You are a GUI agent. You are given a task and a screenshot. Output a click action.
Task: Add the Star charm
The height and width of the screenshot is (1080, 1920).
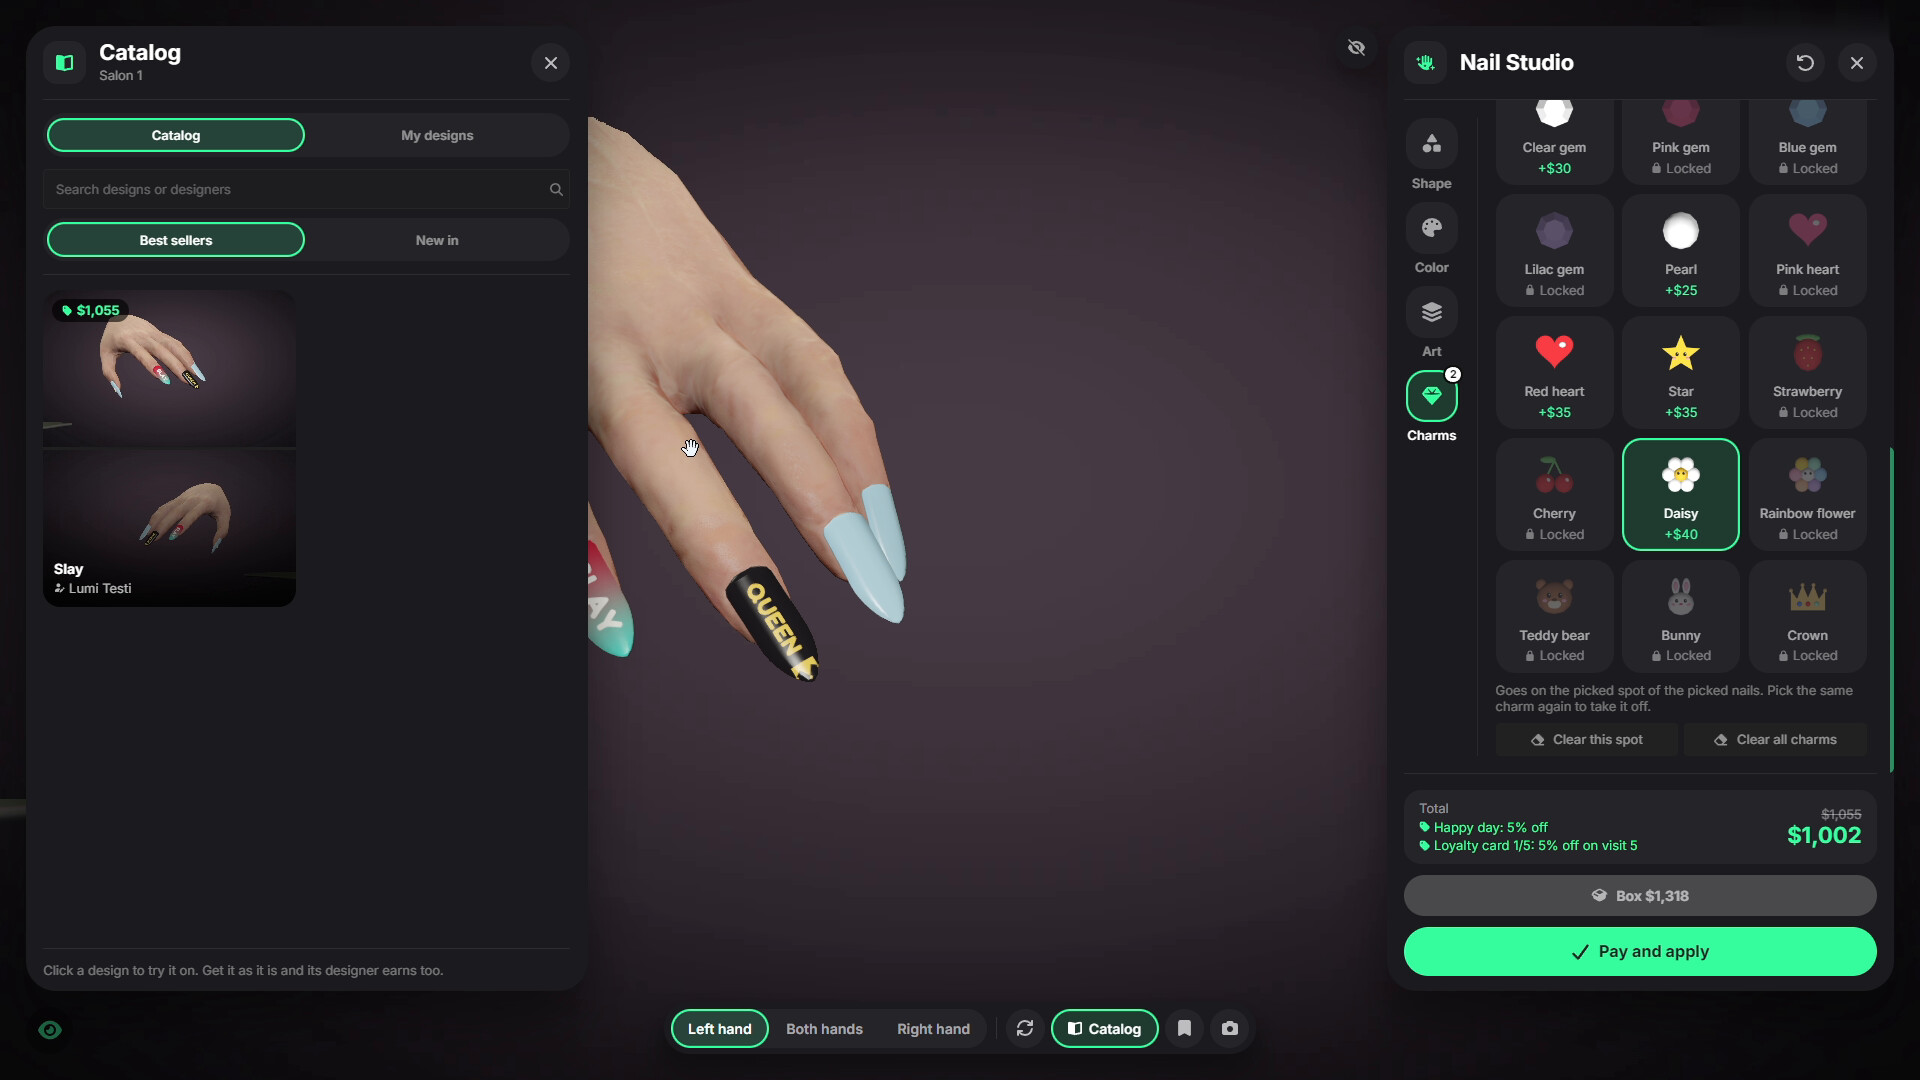click(1680, 372)
